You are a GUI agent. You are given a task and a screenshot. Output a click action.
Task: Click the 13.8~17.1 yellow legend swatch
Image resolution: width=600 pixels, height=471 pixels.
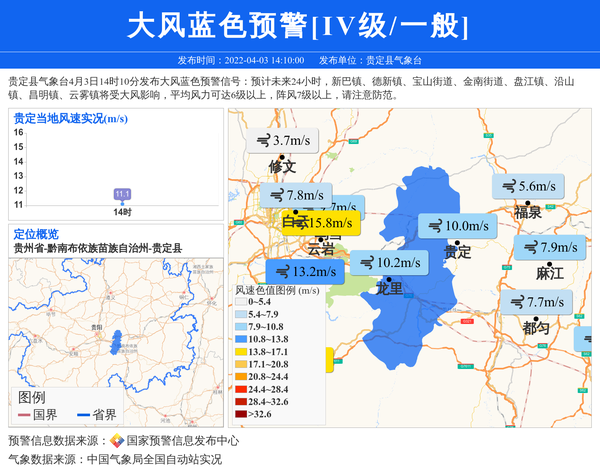(242, 353)
